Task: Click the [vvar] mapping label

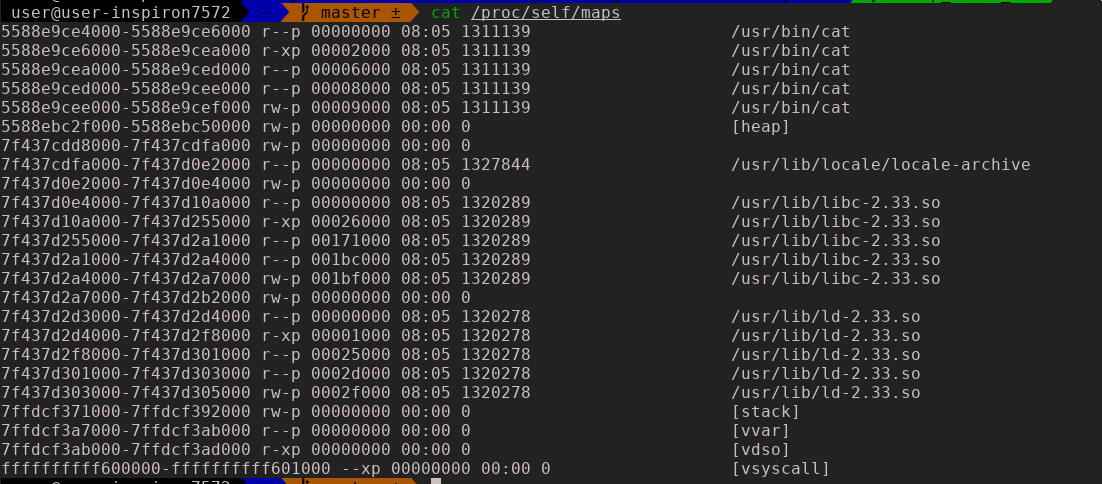Action: coord(761,430)
